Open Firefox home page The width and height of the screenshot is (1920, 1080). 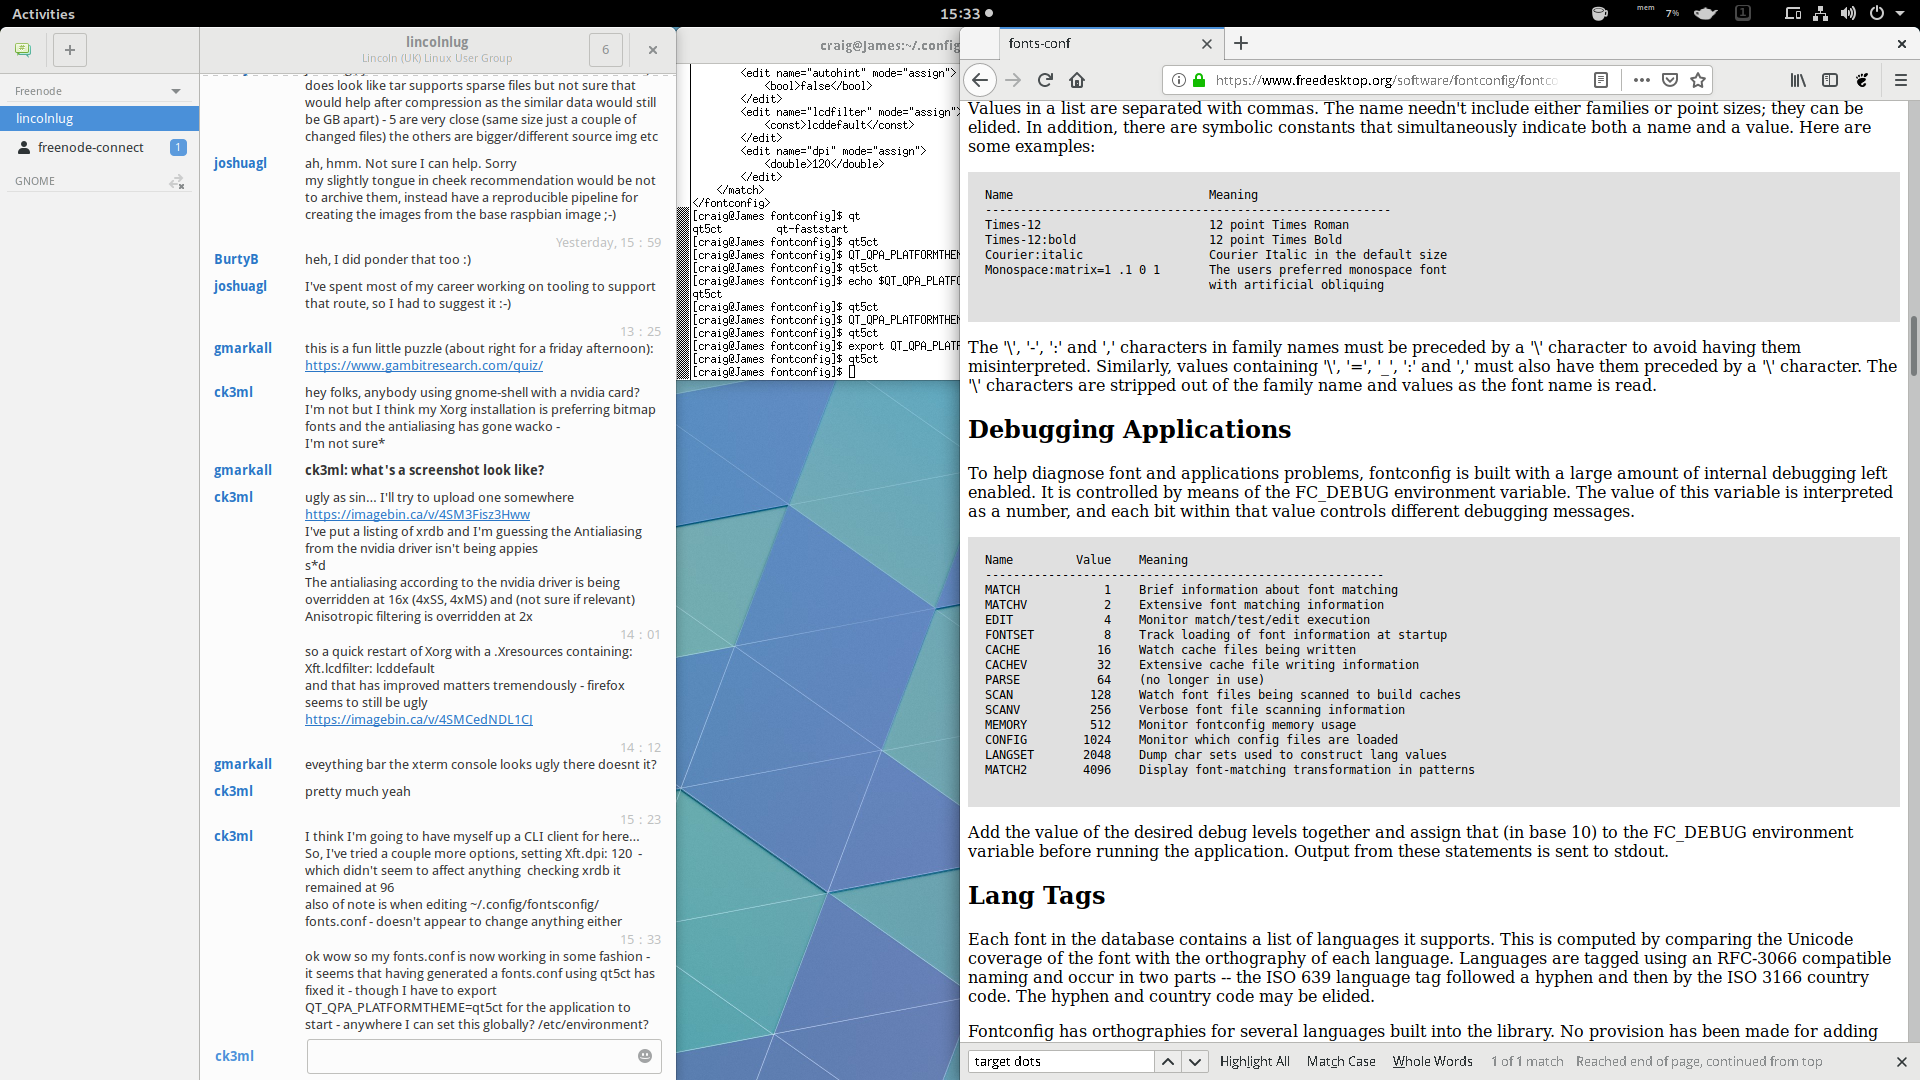pyautogui.click(x=1077, y=80)
